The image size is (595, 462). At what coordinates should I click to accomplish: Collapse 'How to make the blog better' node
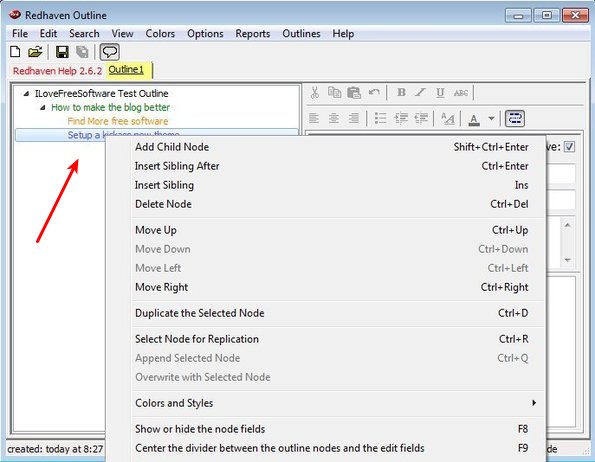click(x=42, y=108)
